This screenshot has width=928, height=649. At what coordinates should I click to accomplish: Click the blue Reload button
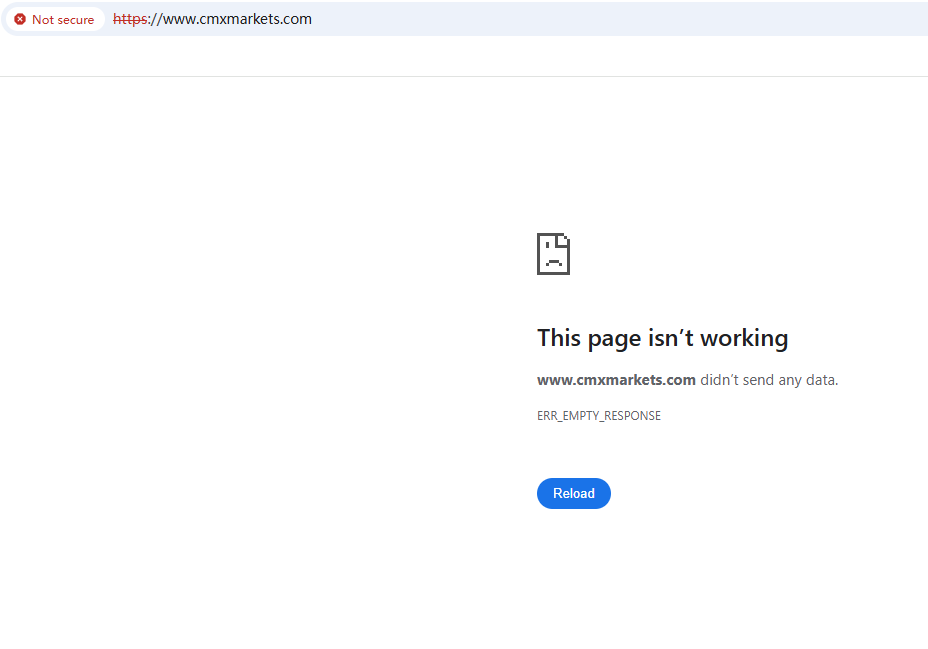coord(573,493)
